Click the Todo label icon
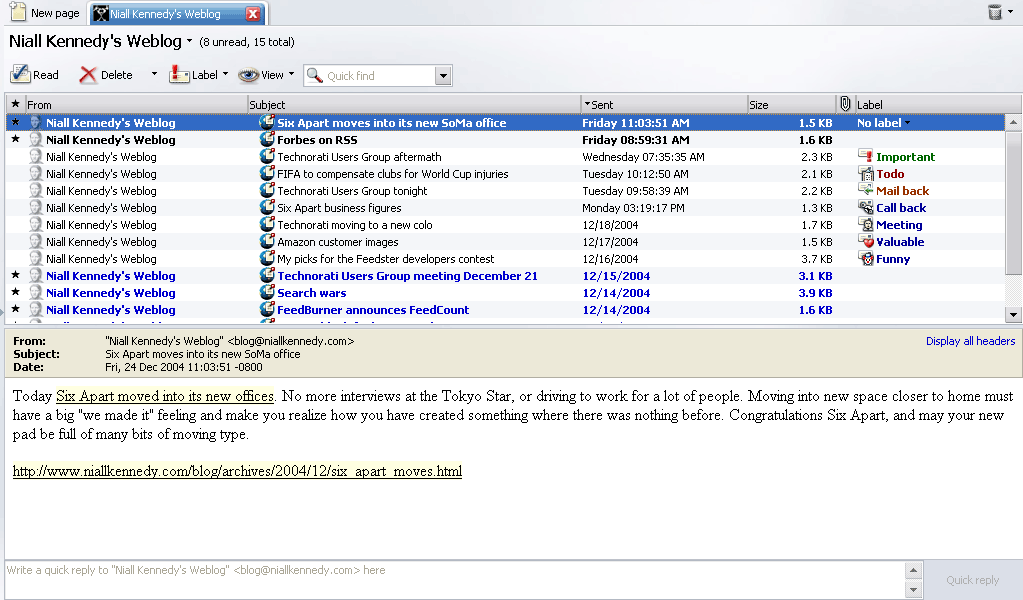 pyautogui.click(x=865, y=173)
